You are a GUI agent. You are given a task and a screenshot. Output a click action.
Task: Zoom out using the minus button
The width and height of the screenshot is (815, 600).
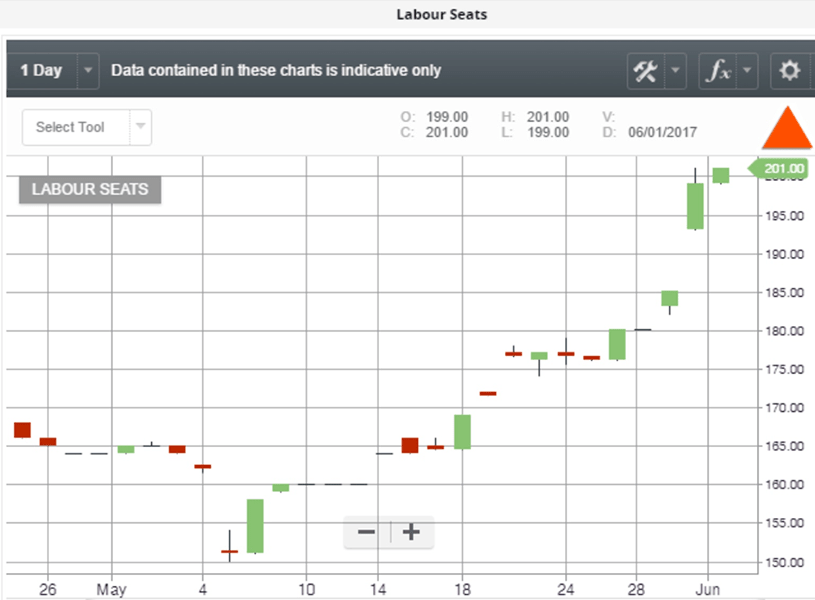click(x=367, y=532)
